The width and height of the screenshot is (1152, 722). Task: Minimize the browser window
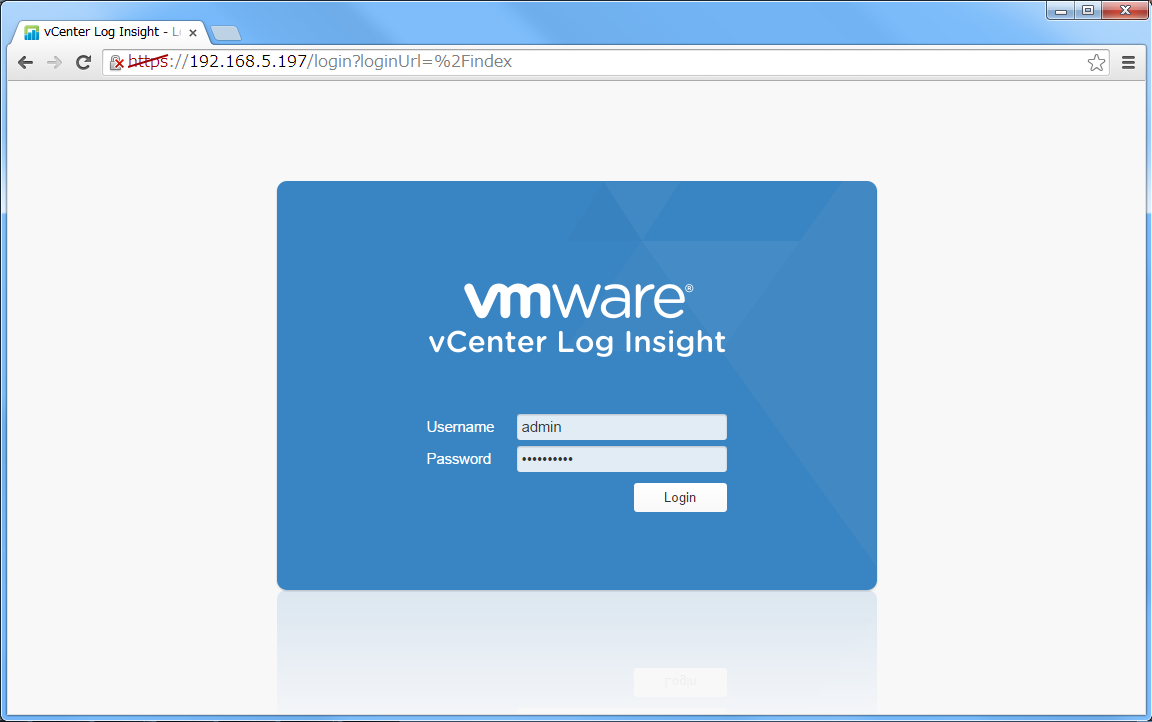pyautogui.click(x=1061, y=10)
